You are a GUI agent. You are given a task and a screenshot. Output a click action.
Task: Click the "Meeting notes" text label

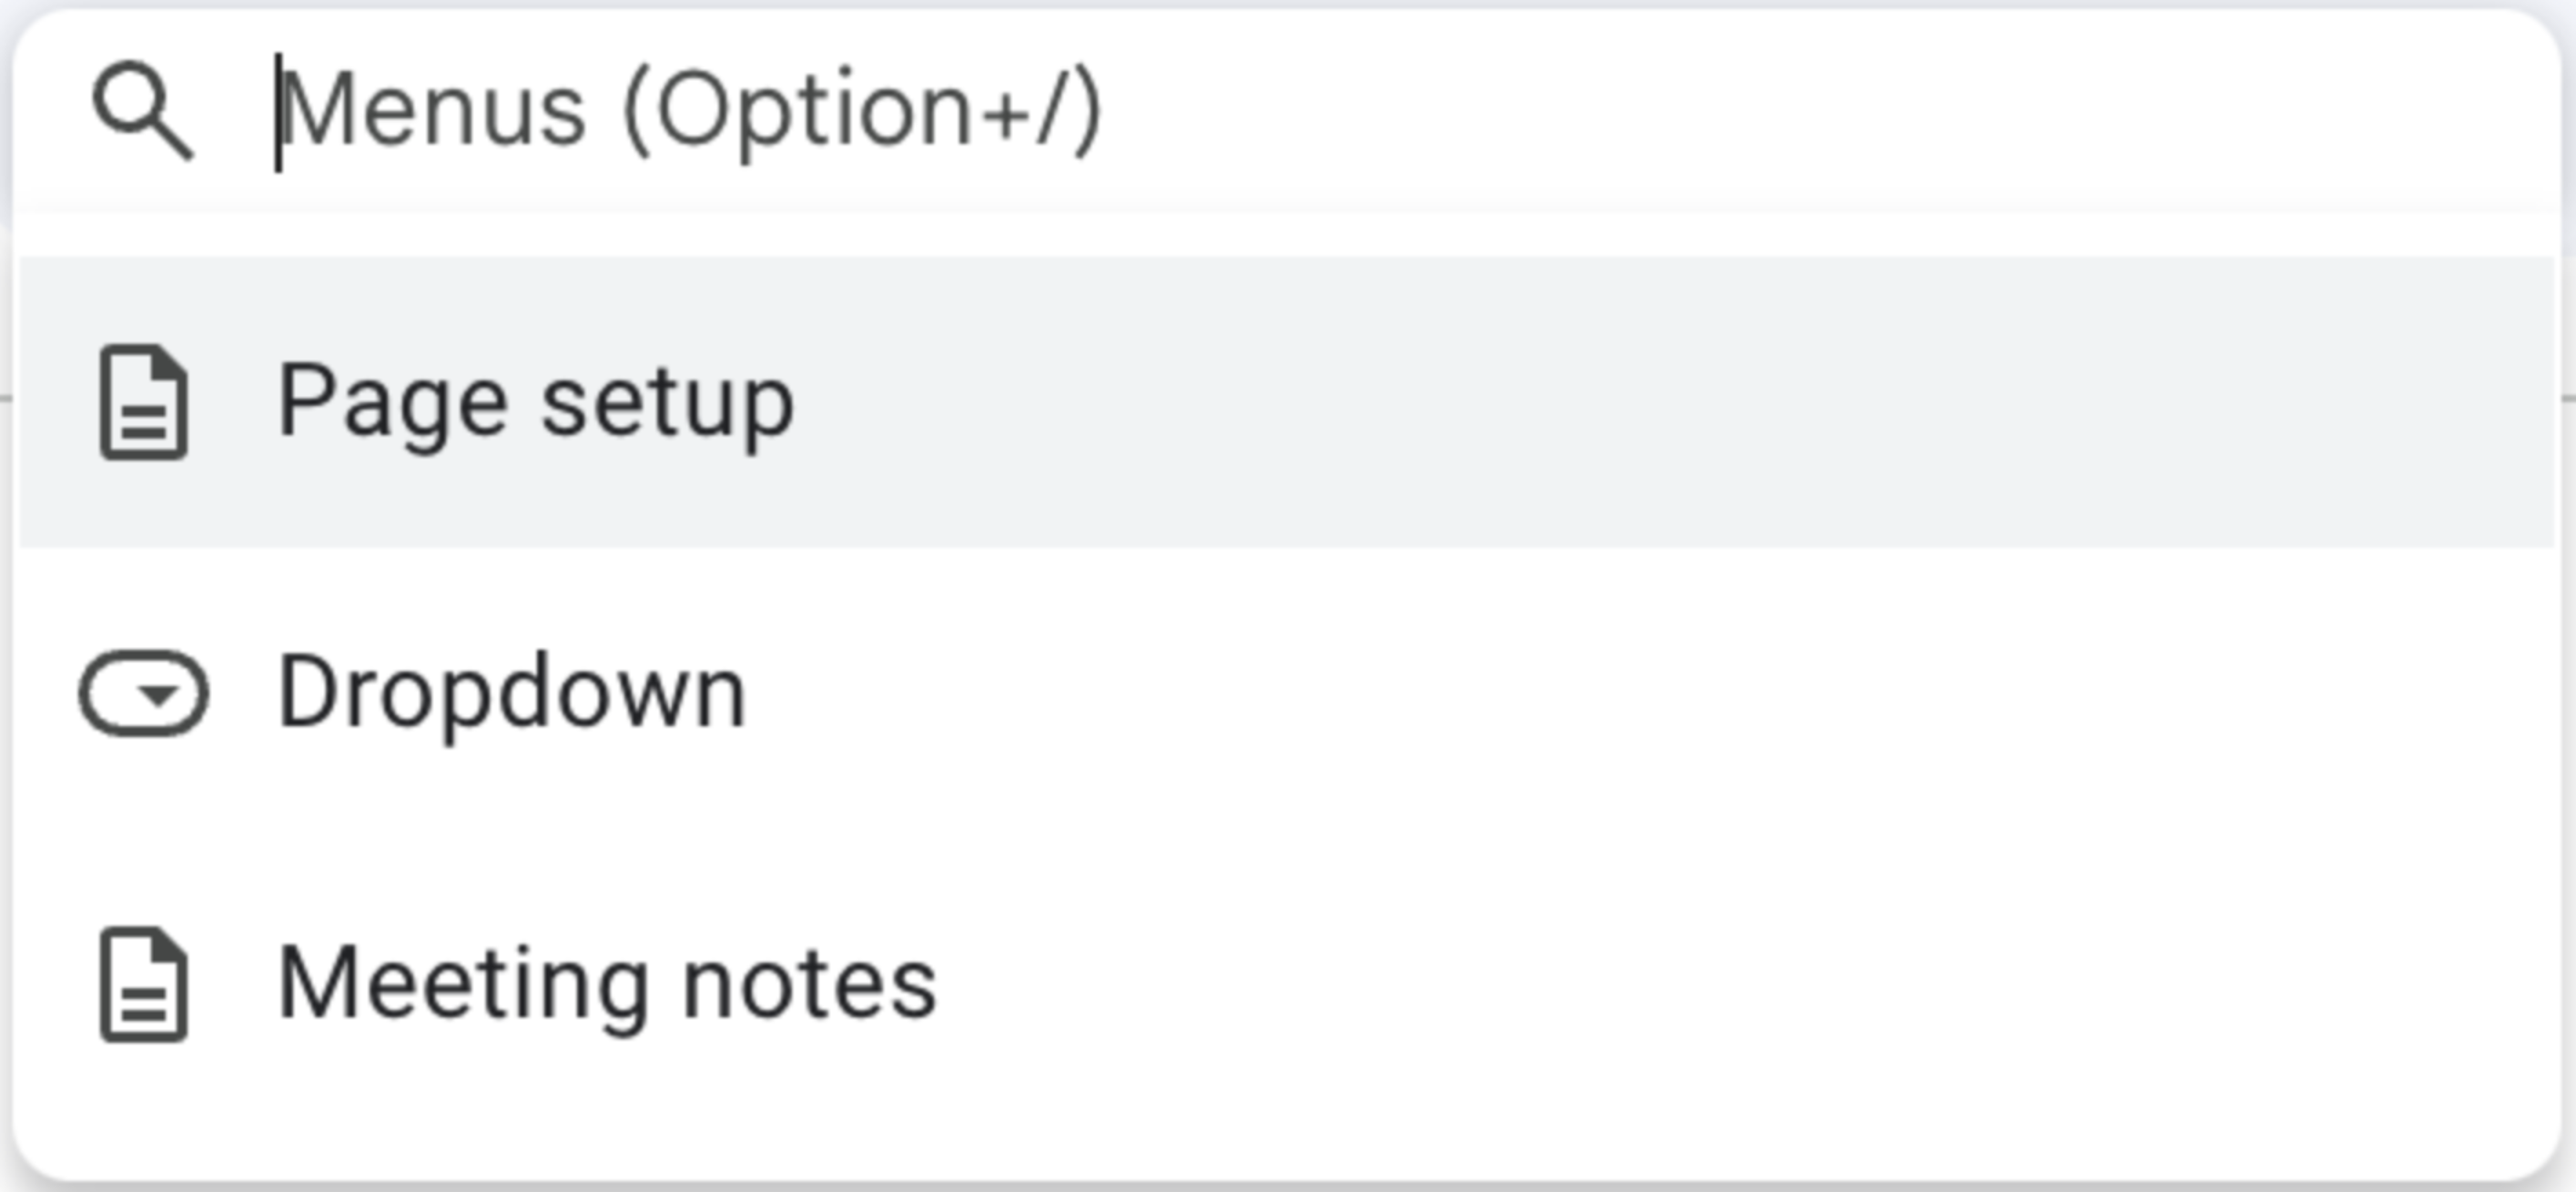[607, 985]
